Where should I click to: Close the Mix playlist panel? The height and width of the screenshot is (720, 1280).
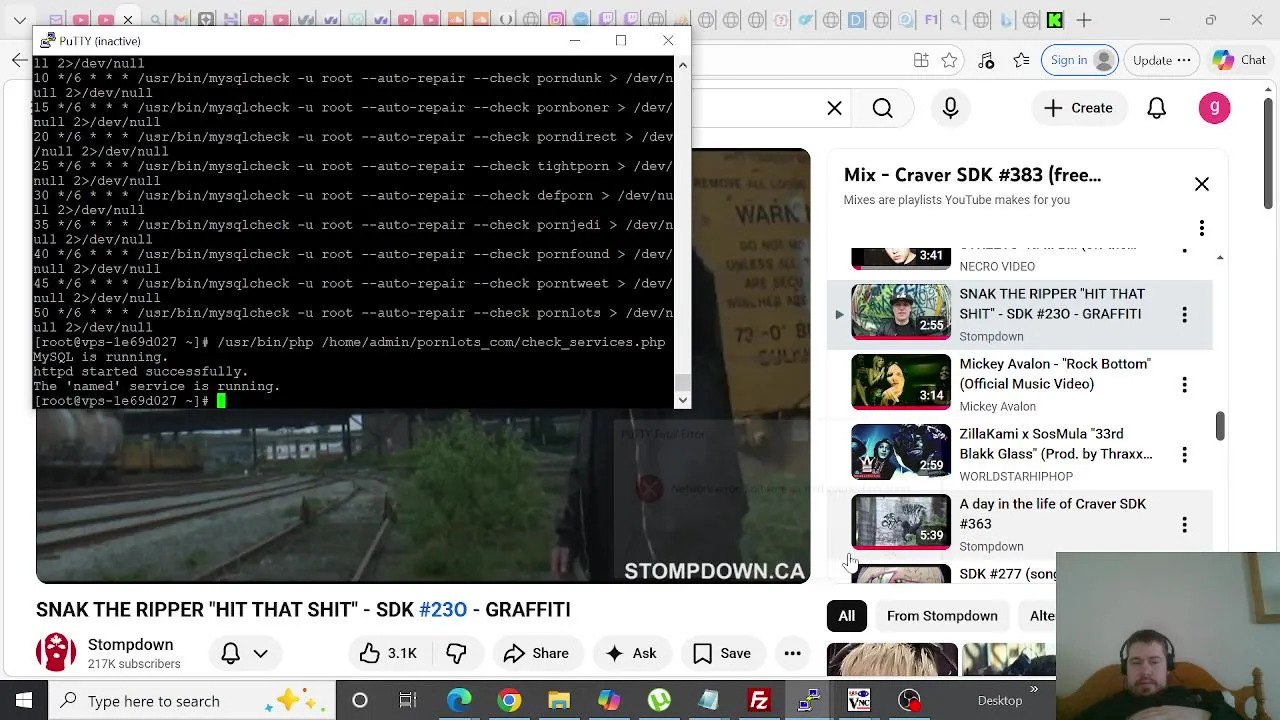click(x=1201, y=184)
